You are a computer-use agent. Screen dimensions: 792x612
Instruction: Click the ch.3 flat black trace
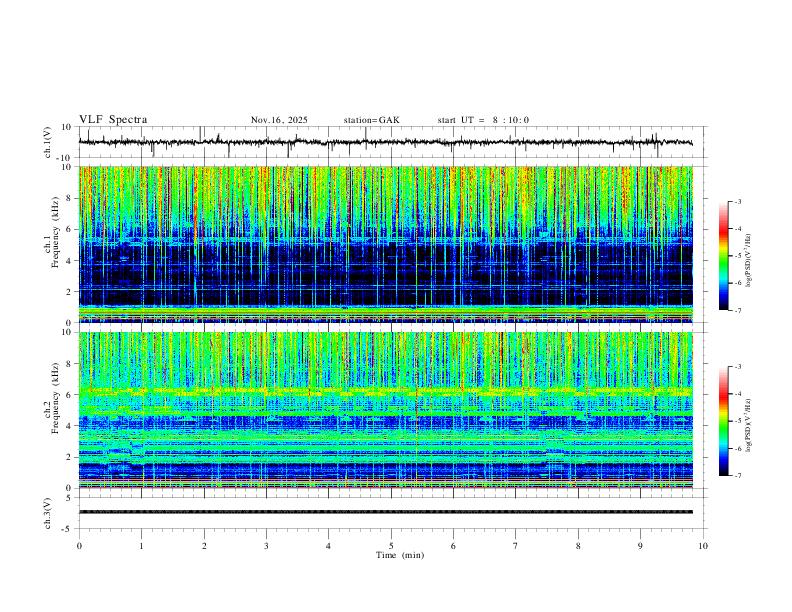click(x=385, y=512)
